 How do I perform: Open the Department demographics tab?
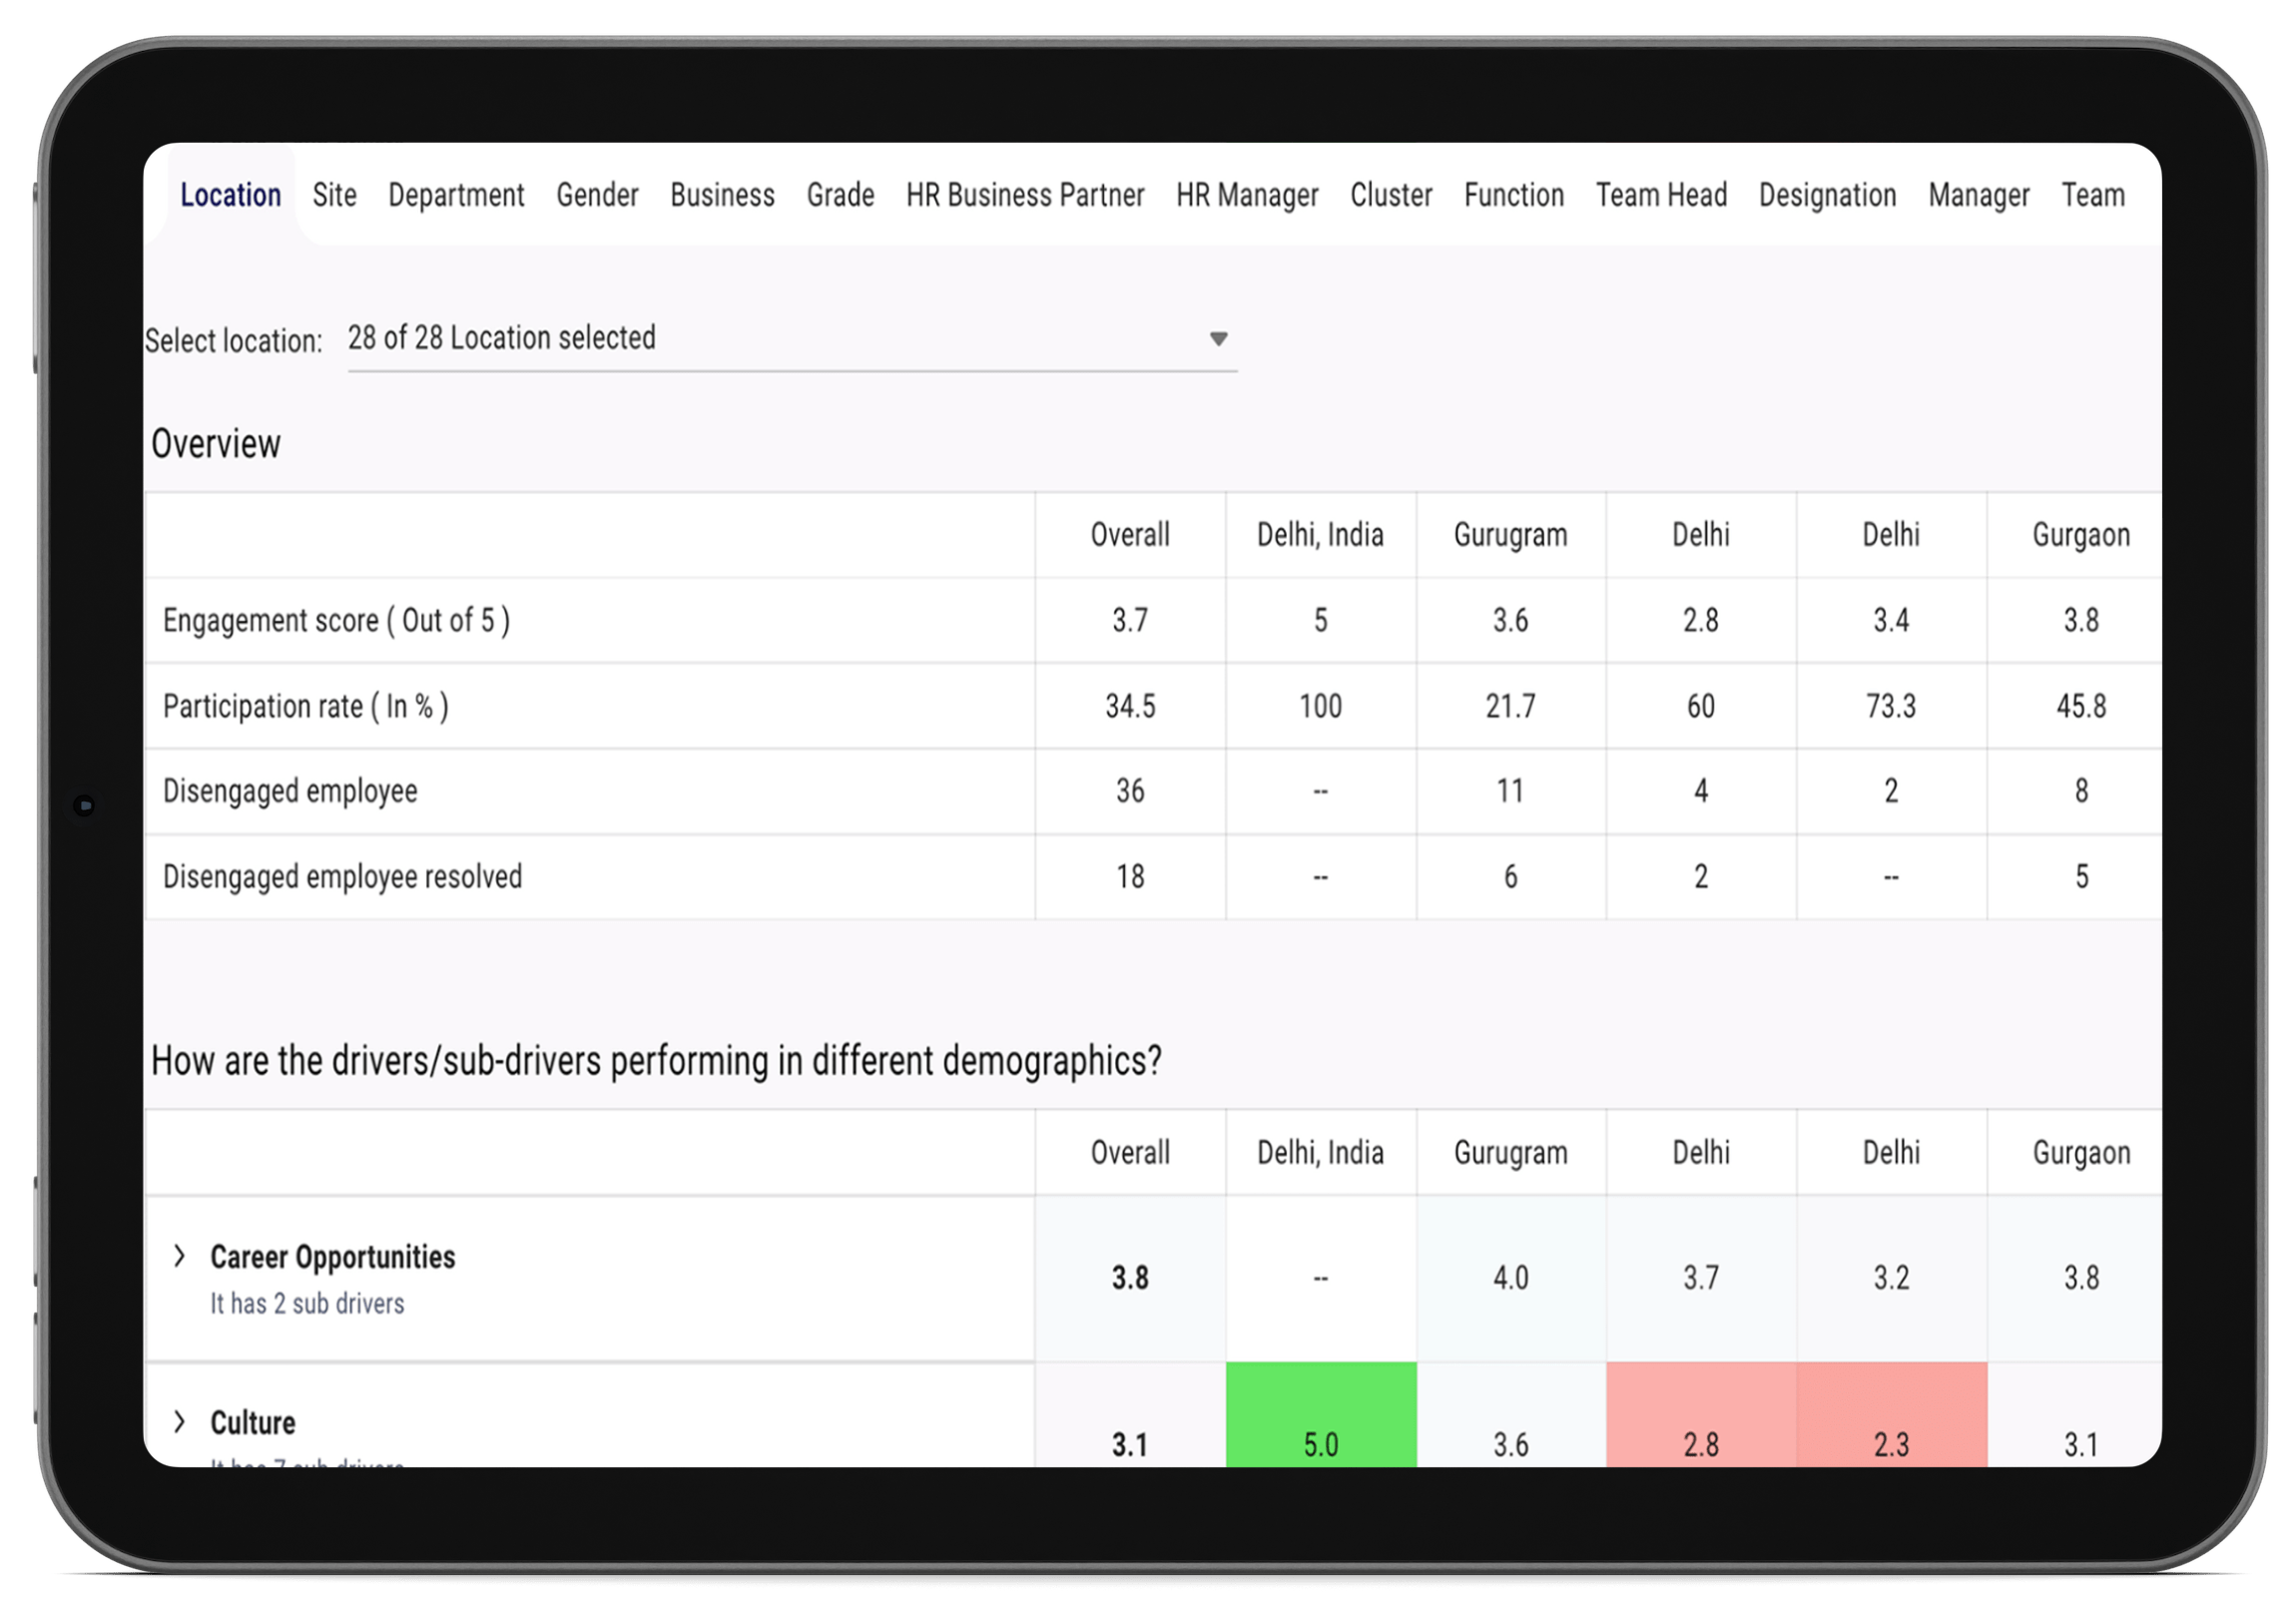(456, 196)
